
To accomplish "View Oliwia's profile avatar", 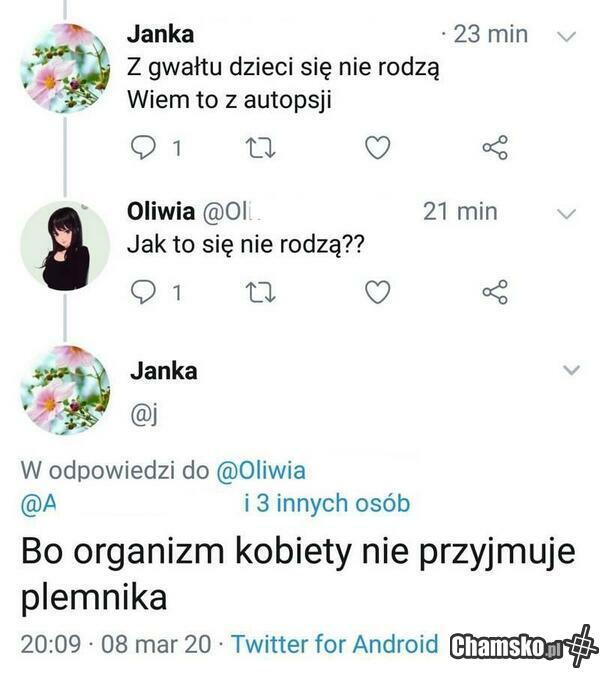I will click(65, 245).
